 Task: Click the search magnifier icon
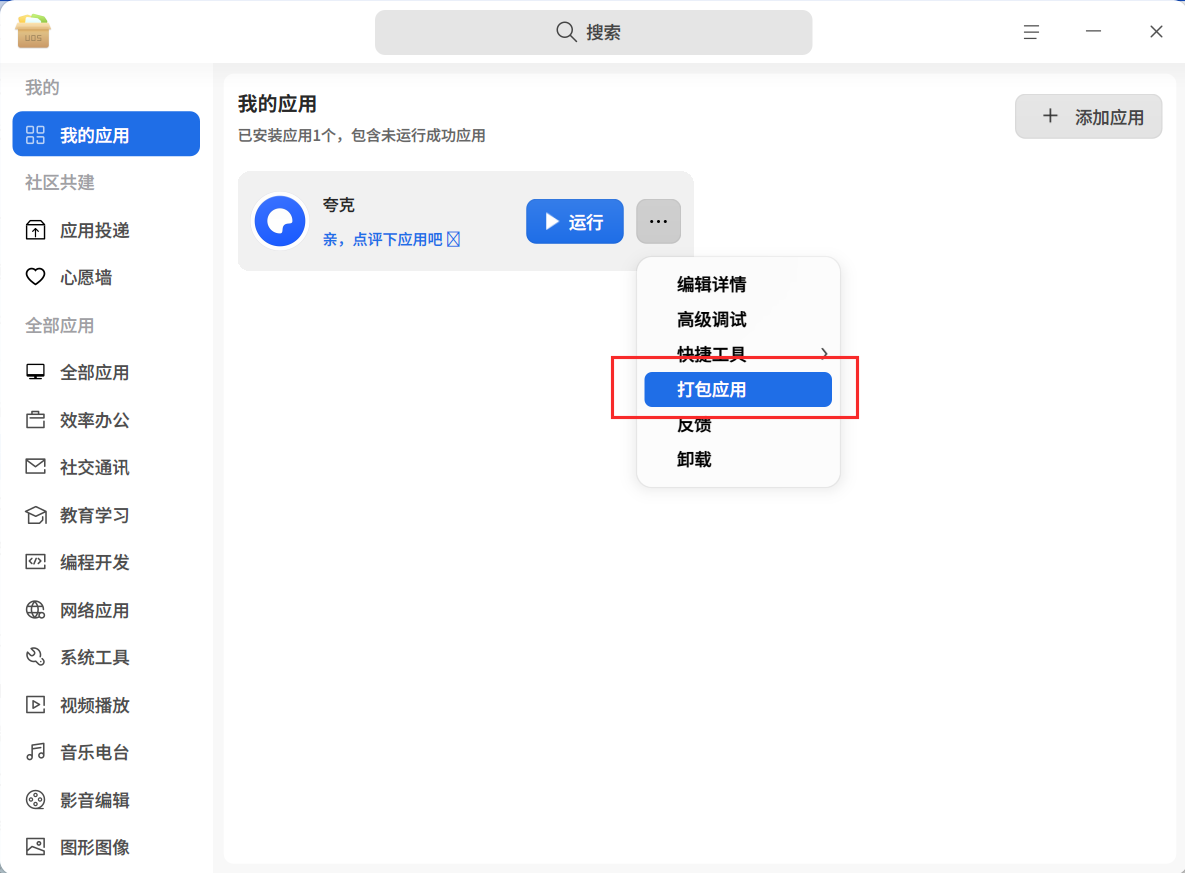tap(566, 32)
